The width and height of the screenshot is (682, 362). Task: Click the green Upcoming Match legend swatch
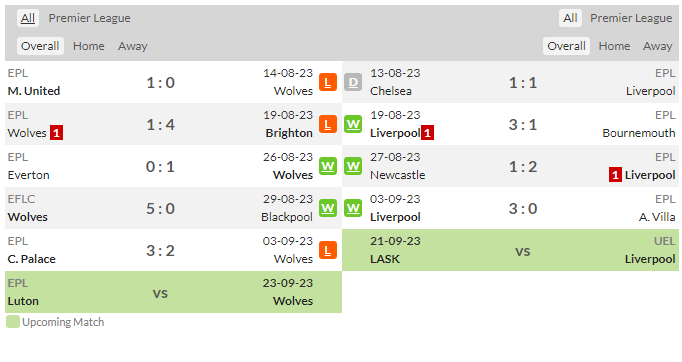tap(13, 322)
